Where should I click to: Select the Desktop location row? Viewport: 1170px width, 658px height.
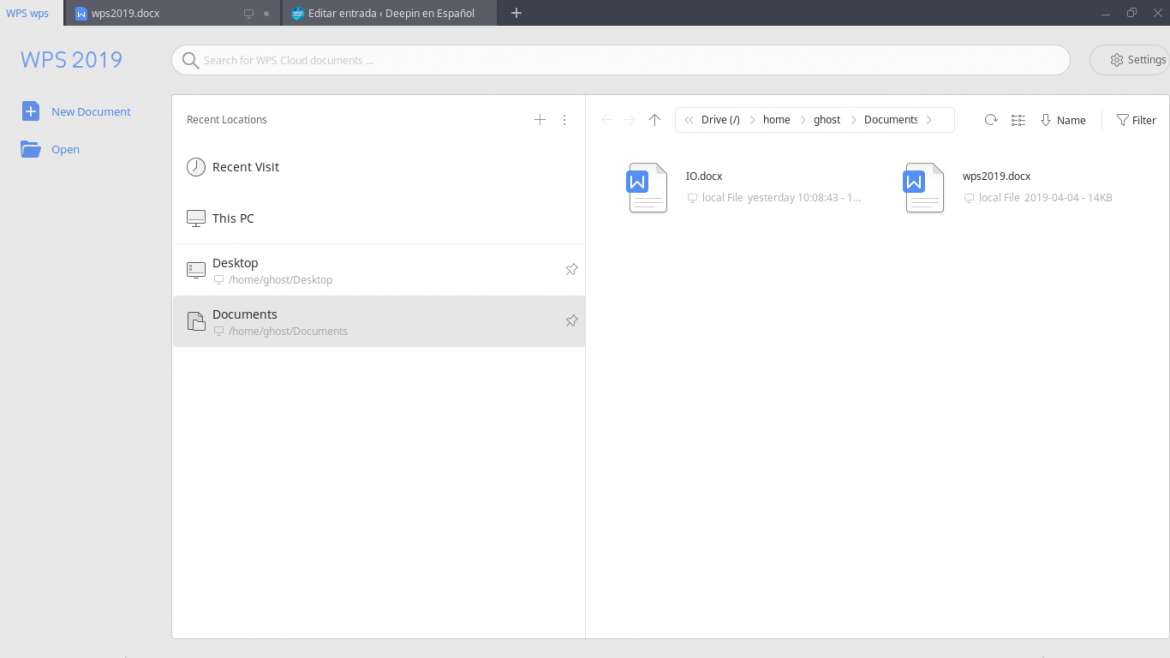click(378, 269)
